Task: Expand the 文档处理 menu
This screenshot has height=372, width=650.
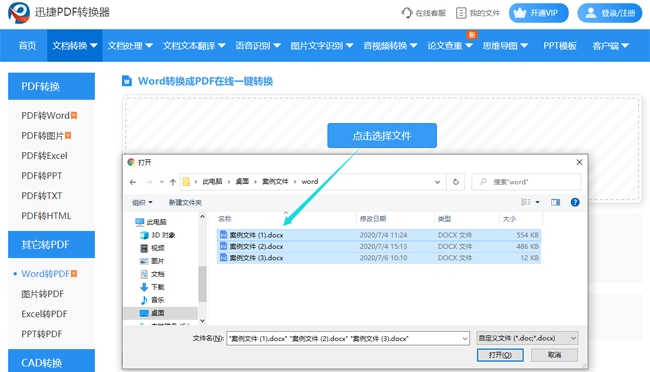Action: click(130, 46)
